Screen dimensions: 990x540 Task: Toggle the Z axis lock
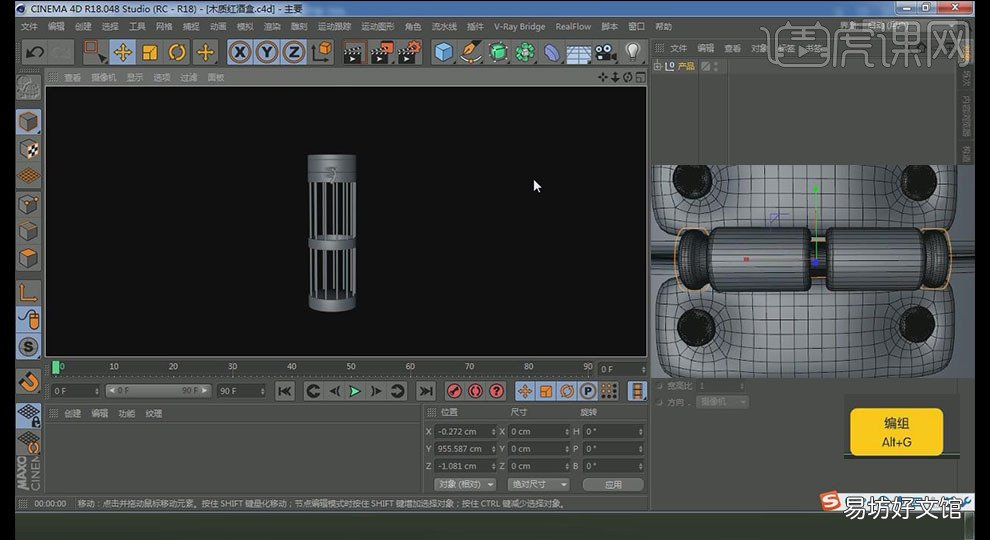click(294, 52)
